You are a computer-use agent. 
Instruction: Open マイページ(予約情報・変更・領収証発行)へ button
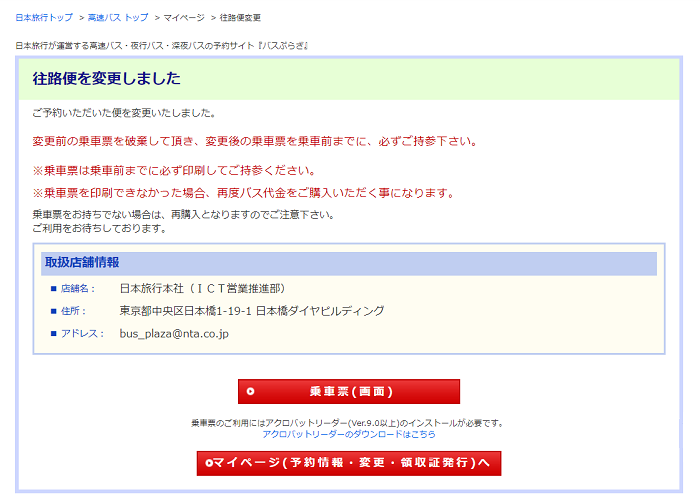click(x=348, y=463)
